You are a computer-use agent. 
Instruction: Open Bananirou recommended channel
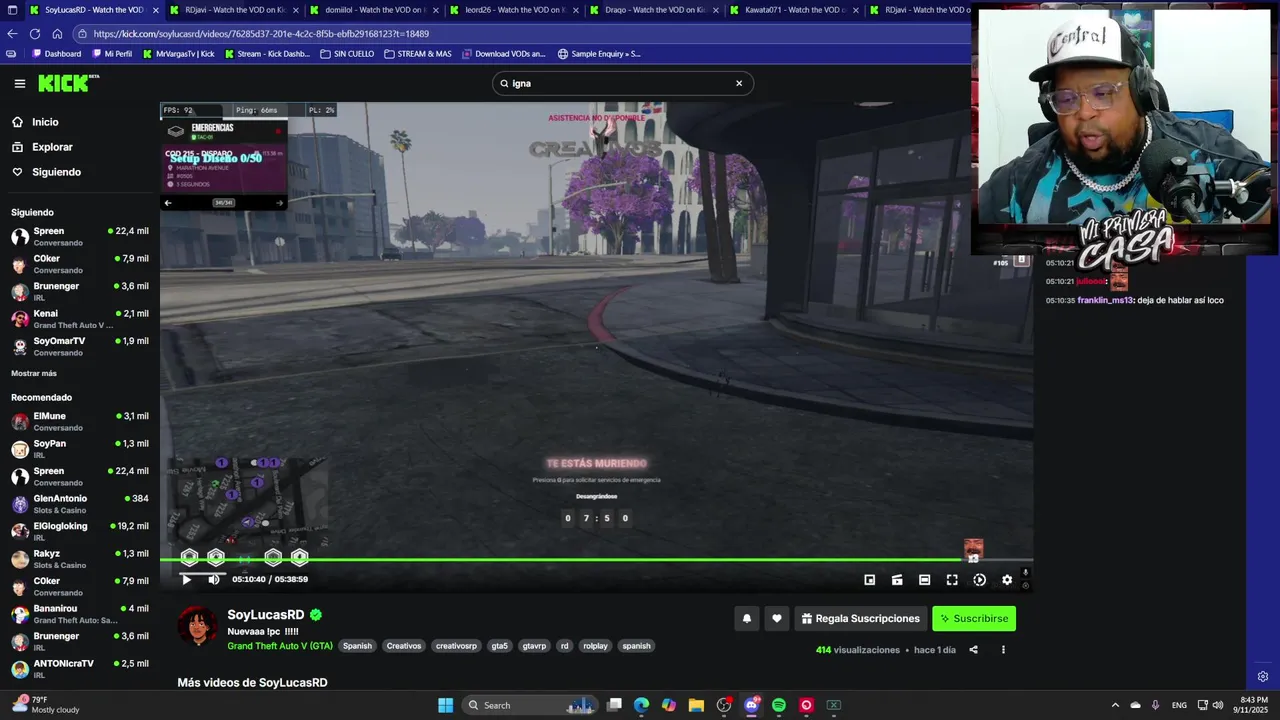(80, 614)
